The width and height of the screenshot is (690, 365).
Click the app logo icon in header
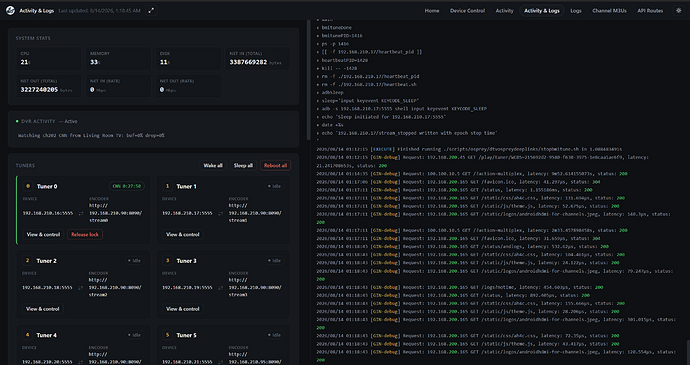click(x=10, y=11)
